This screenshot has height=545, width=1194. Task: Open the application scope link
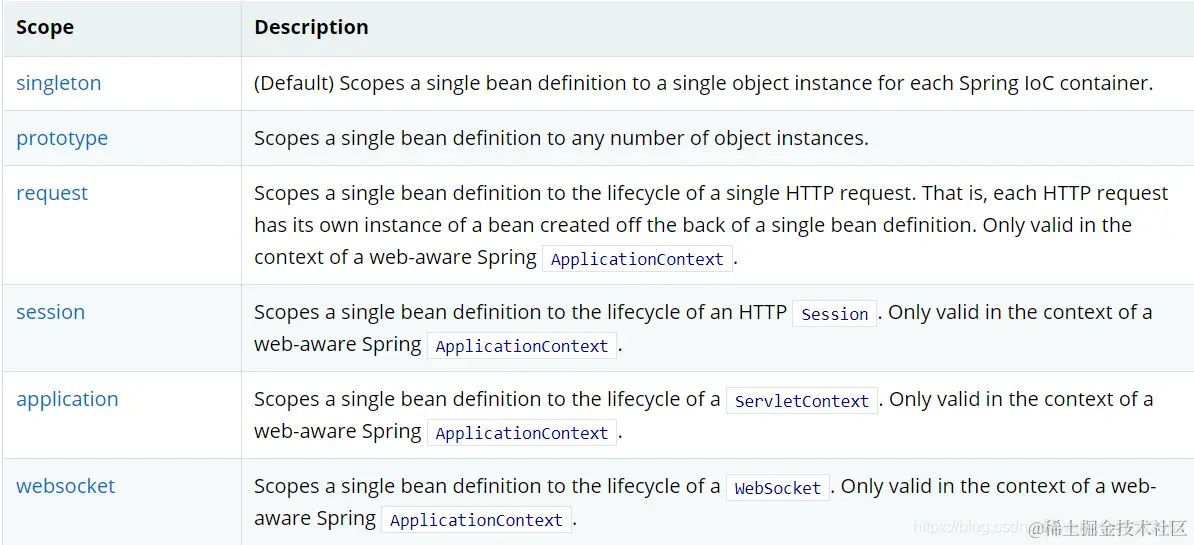pos(67,400)
